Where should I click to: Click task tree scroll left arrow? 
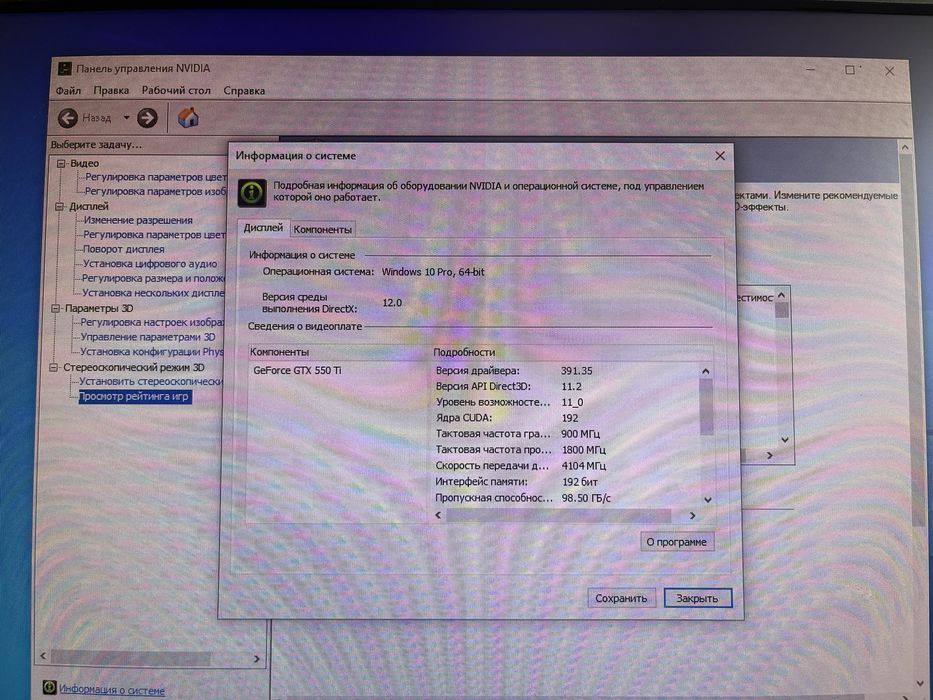click(43, 656)
